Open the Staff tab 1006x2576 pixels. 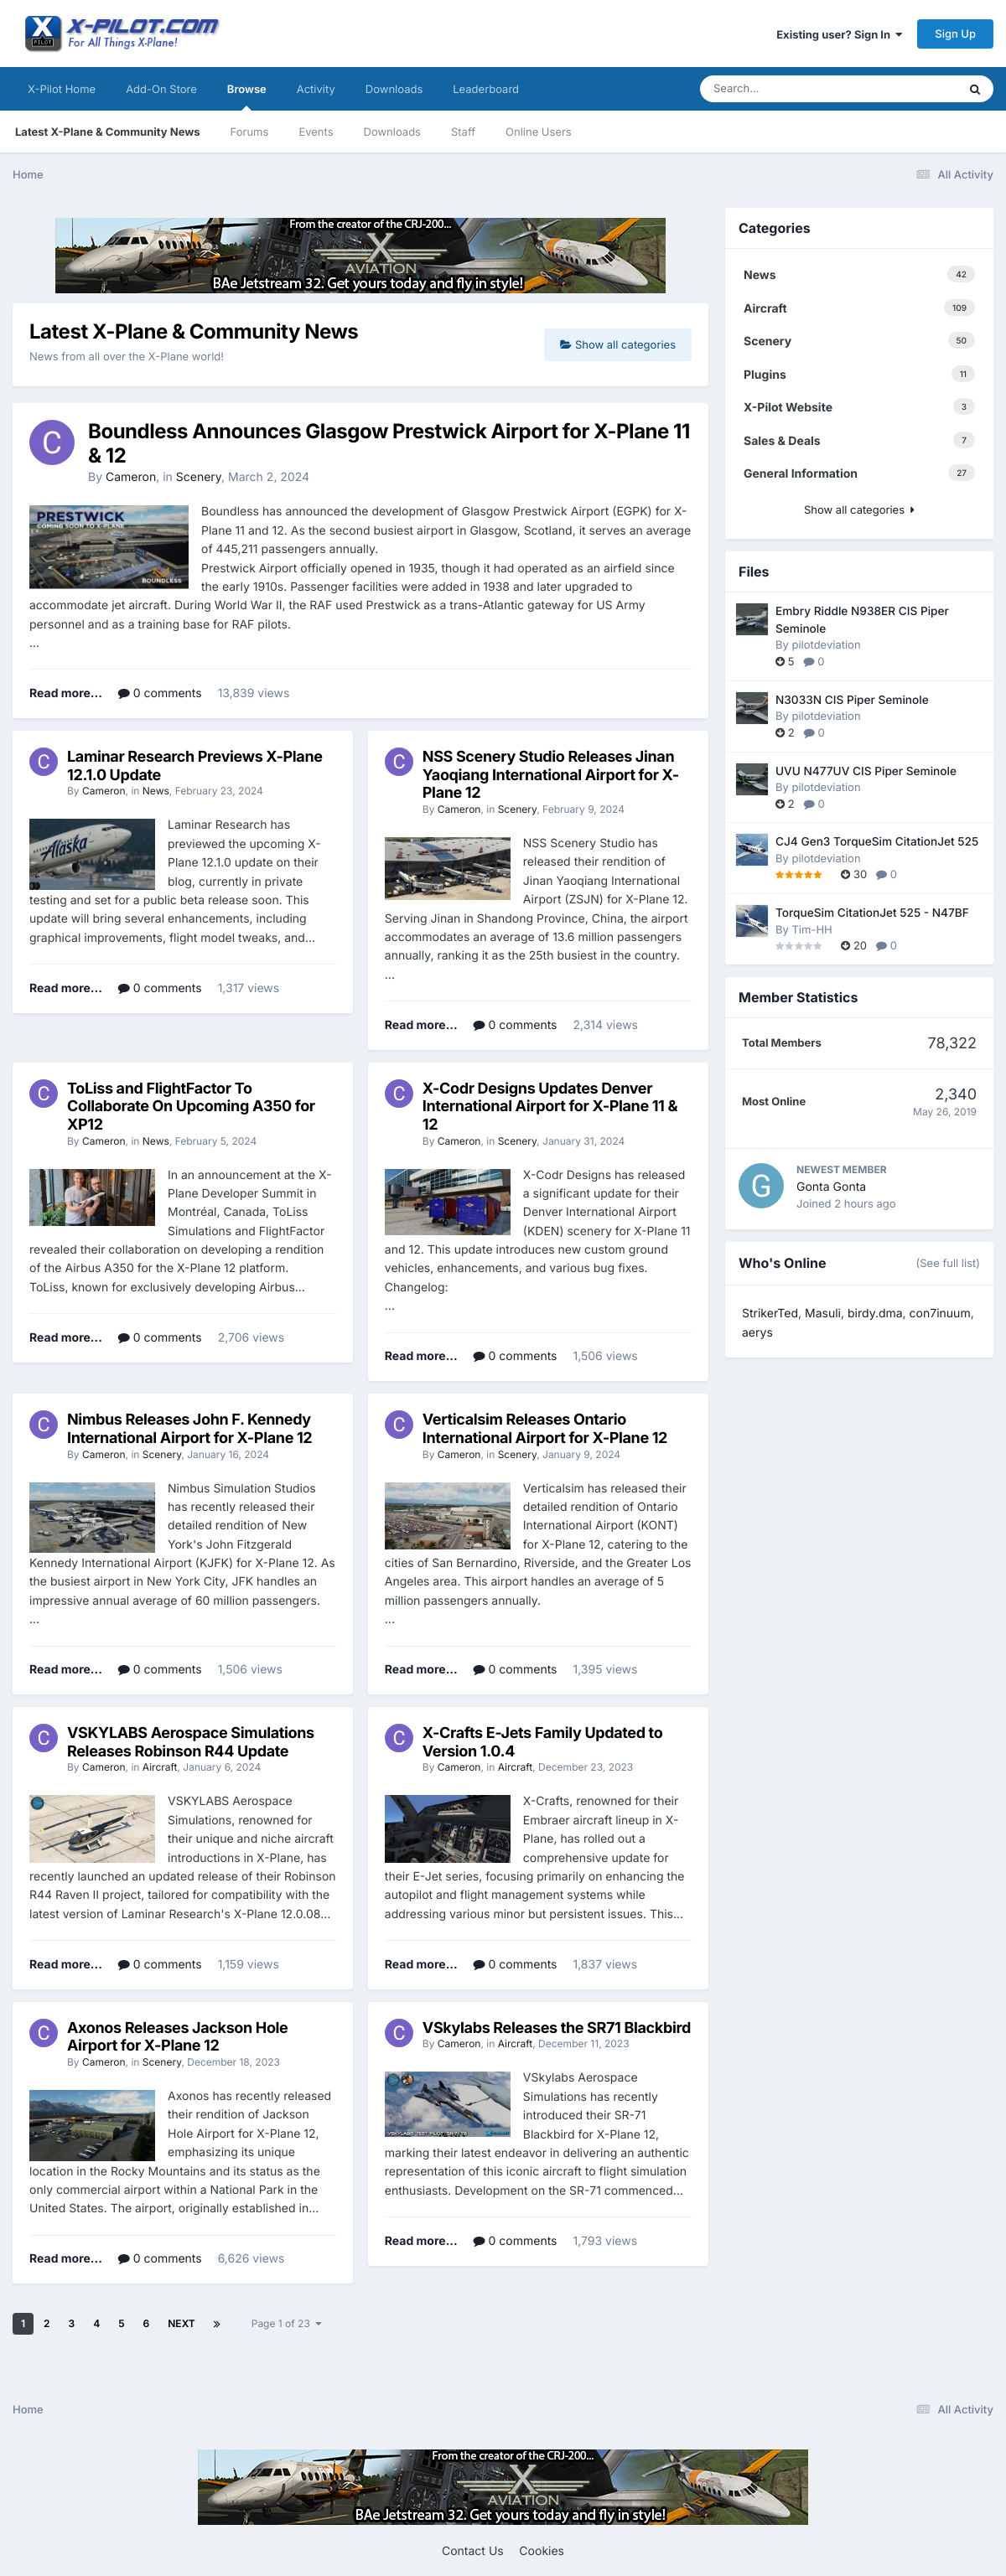tap(463, 132)
